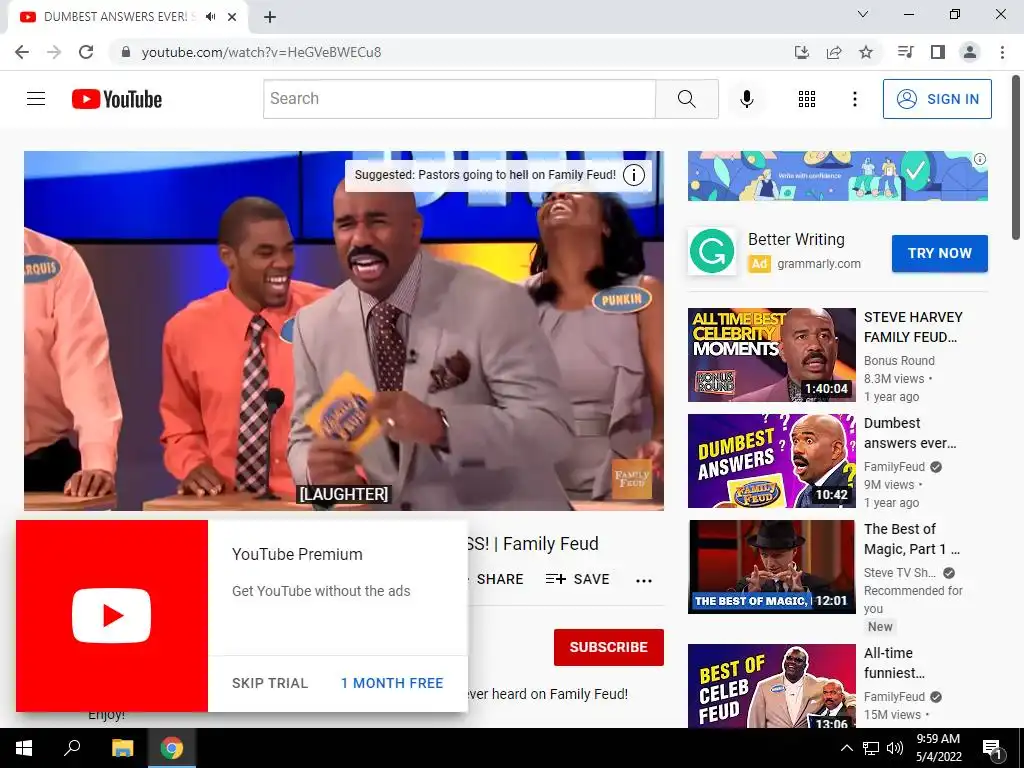Viewport: 1024px width, 768px height.
Task: Click the video player frame
Action: 344,330
